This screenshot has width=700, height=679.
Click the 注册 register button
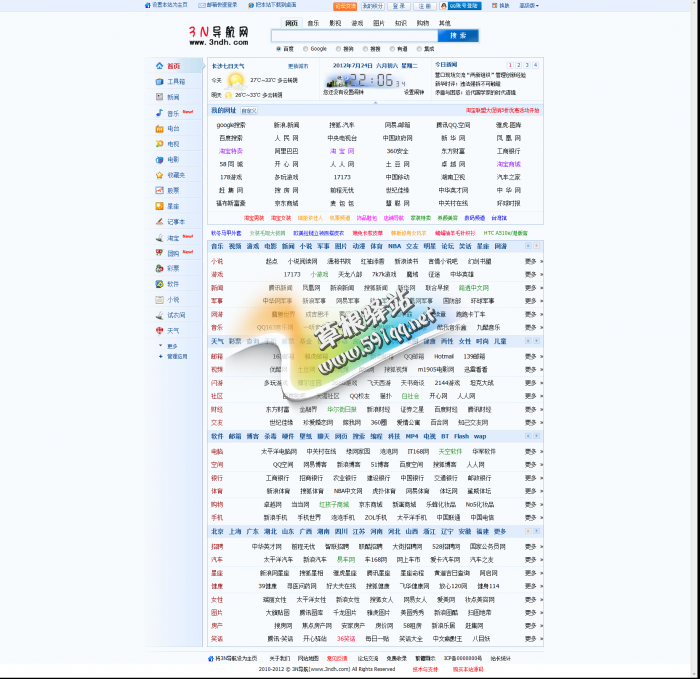pyautogui.click(x=425, y=6)
